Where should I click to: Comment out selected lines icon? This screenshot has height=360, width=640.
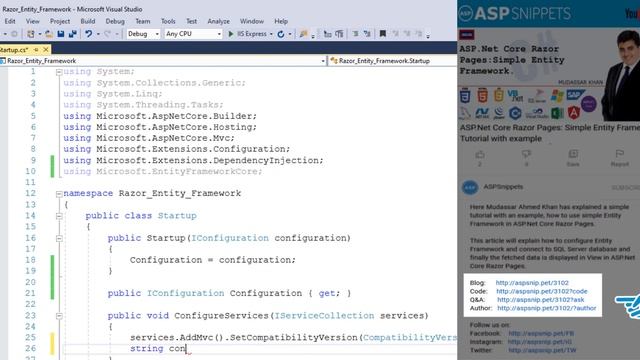pos(355,34)
